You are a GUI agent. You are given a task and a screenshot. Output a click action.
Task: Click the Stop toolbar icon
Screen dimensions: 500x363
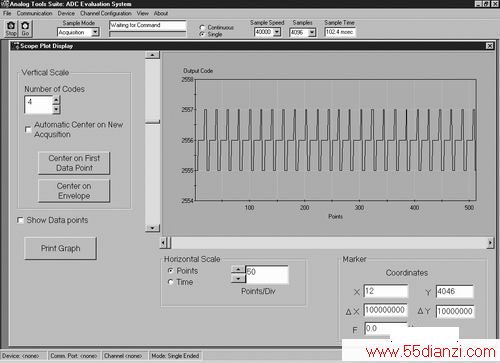(11, 29)
